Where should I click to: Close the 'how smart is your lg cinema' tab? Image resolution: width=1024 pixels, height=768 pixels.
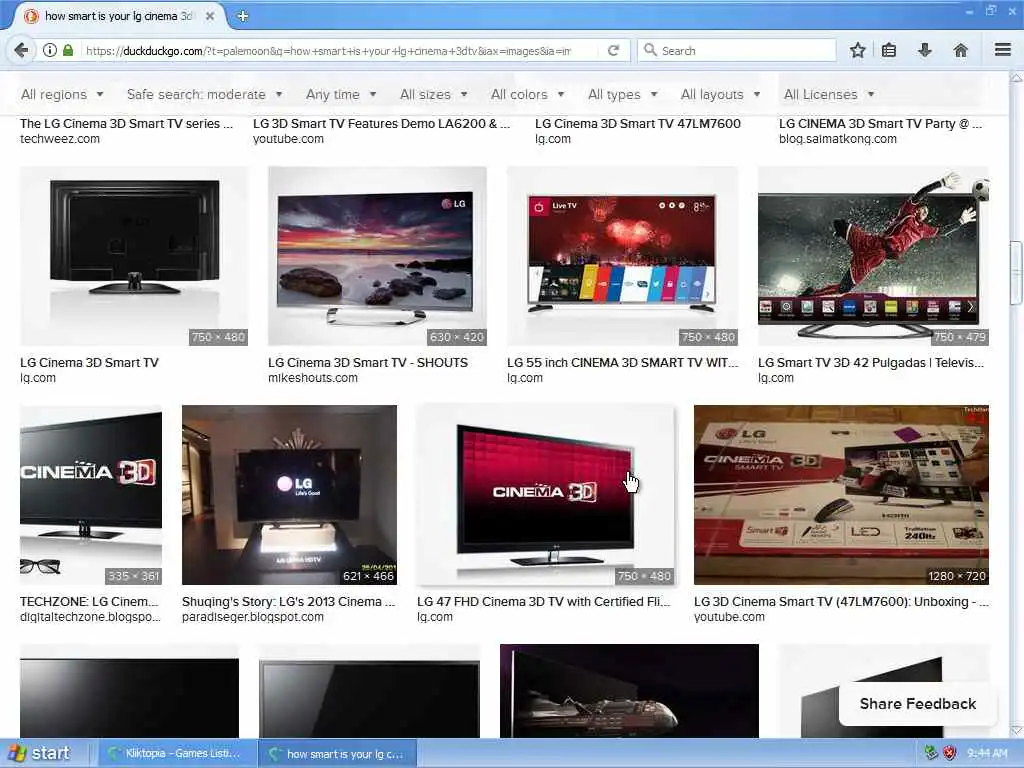[210, 16]
